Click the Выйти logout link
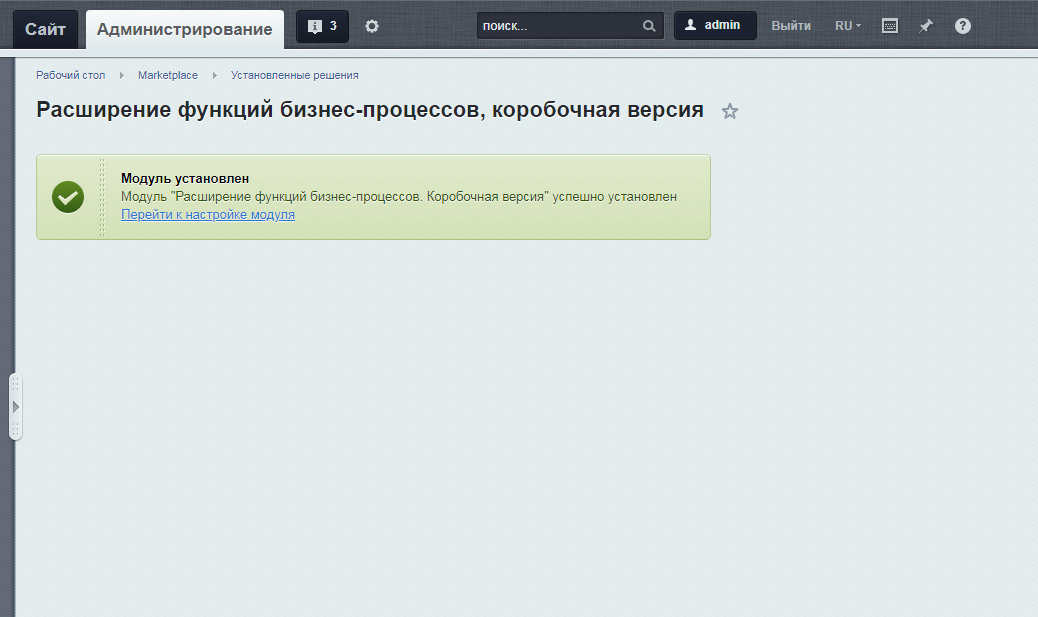The image size is (1038, 617). coord(791,26)
